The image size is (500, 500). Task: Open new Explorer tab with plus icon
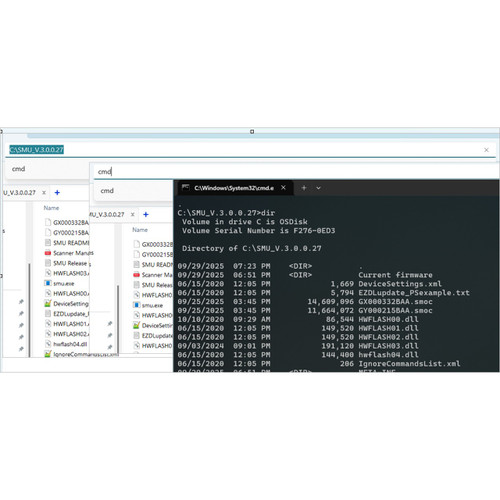[57, 193]
